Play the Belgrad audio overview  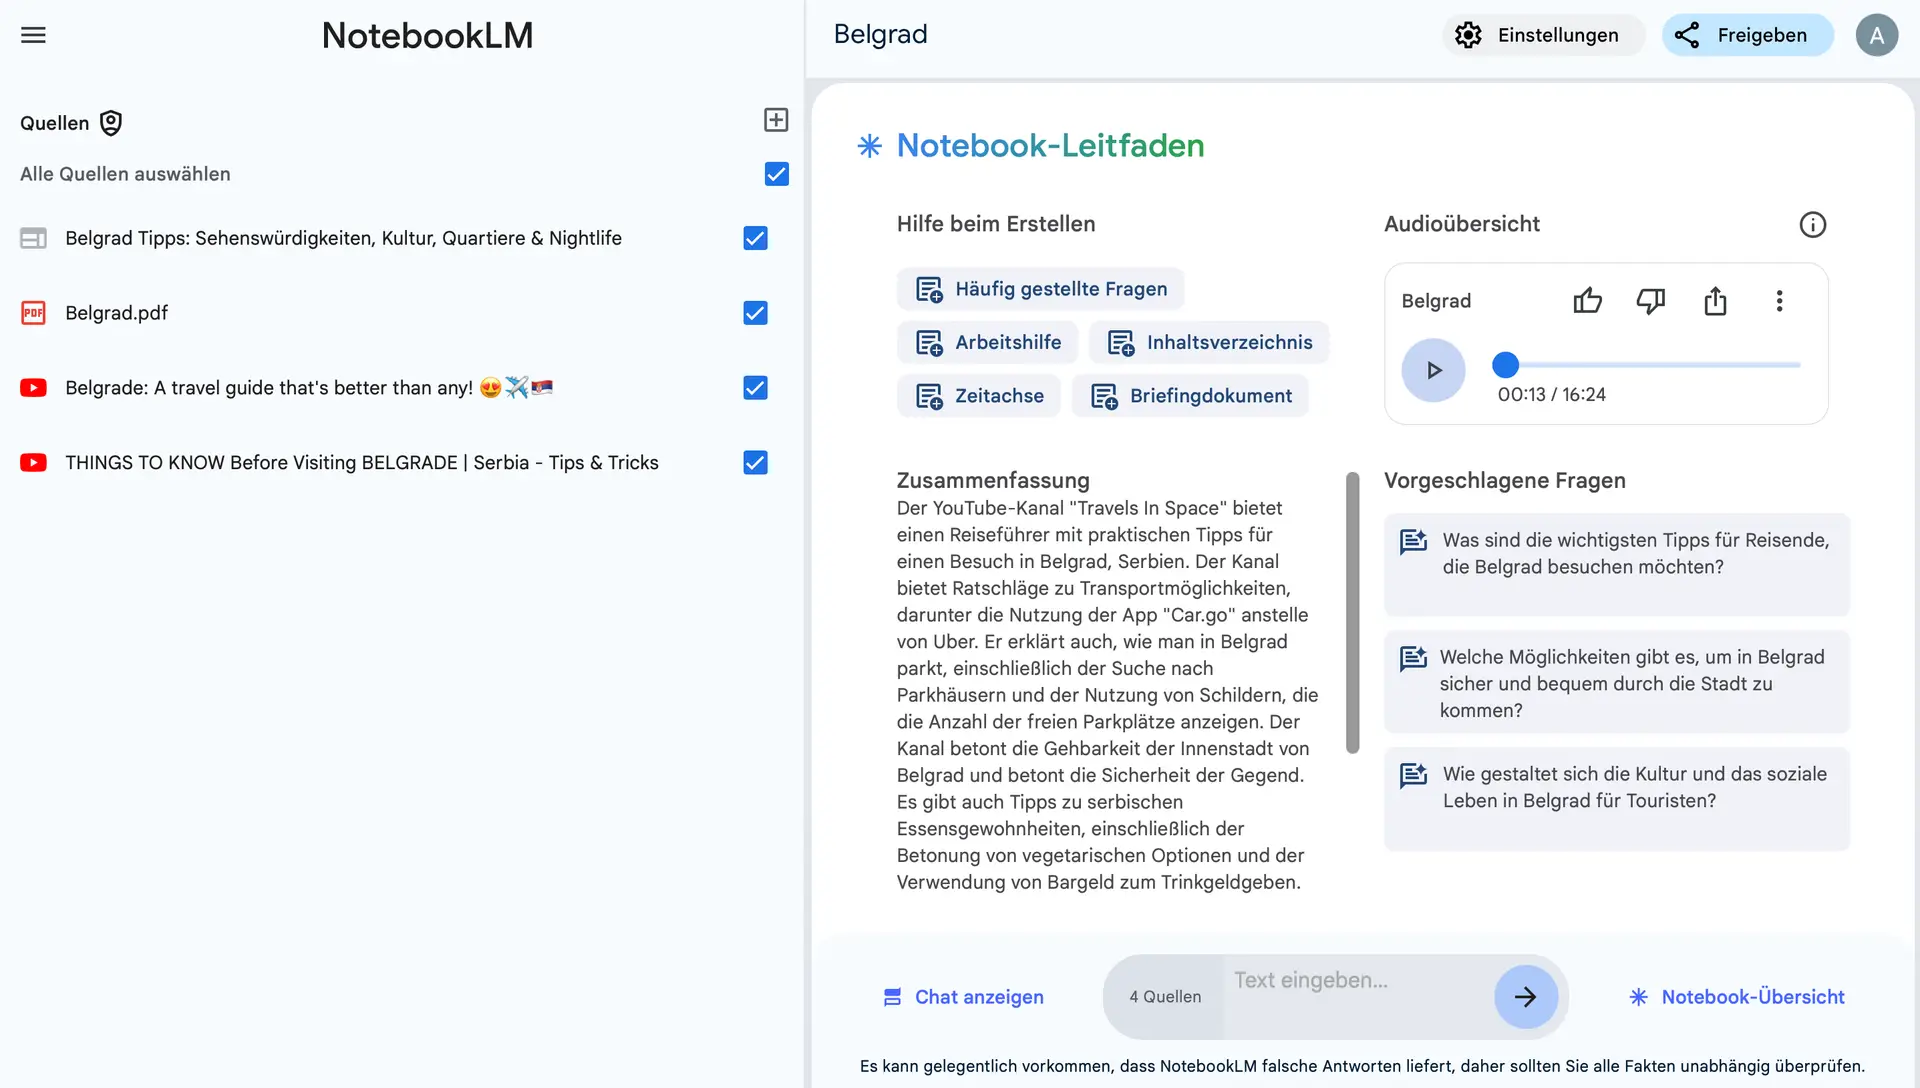coord(1433,370)
